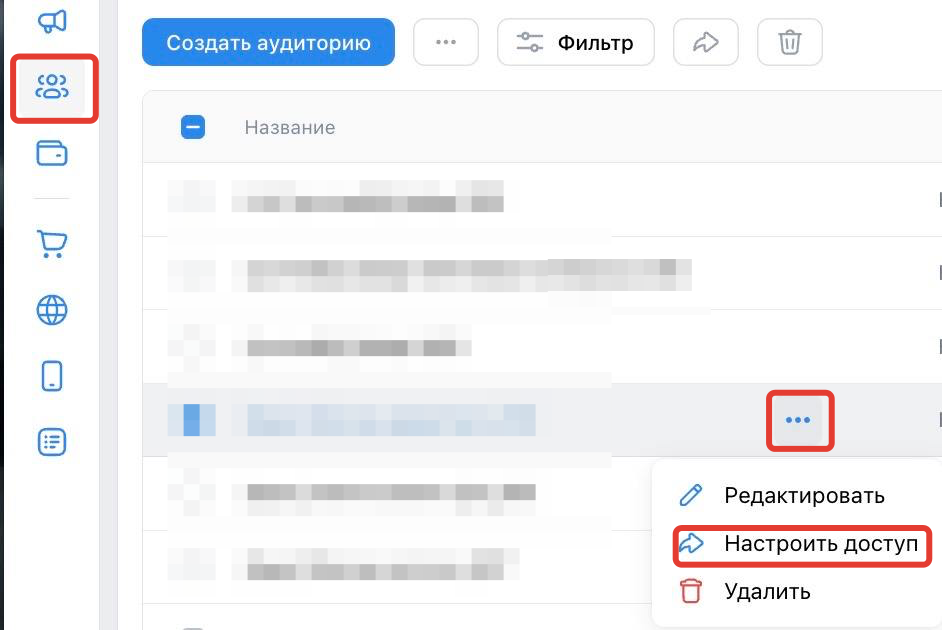Image resolution: width=942 pixels, height=630 pixels.
Task: Choose Удалить in the context menu
Action: [745, 592]
